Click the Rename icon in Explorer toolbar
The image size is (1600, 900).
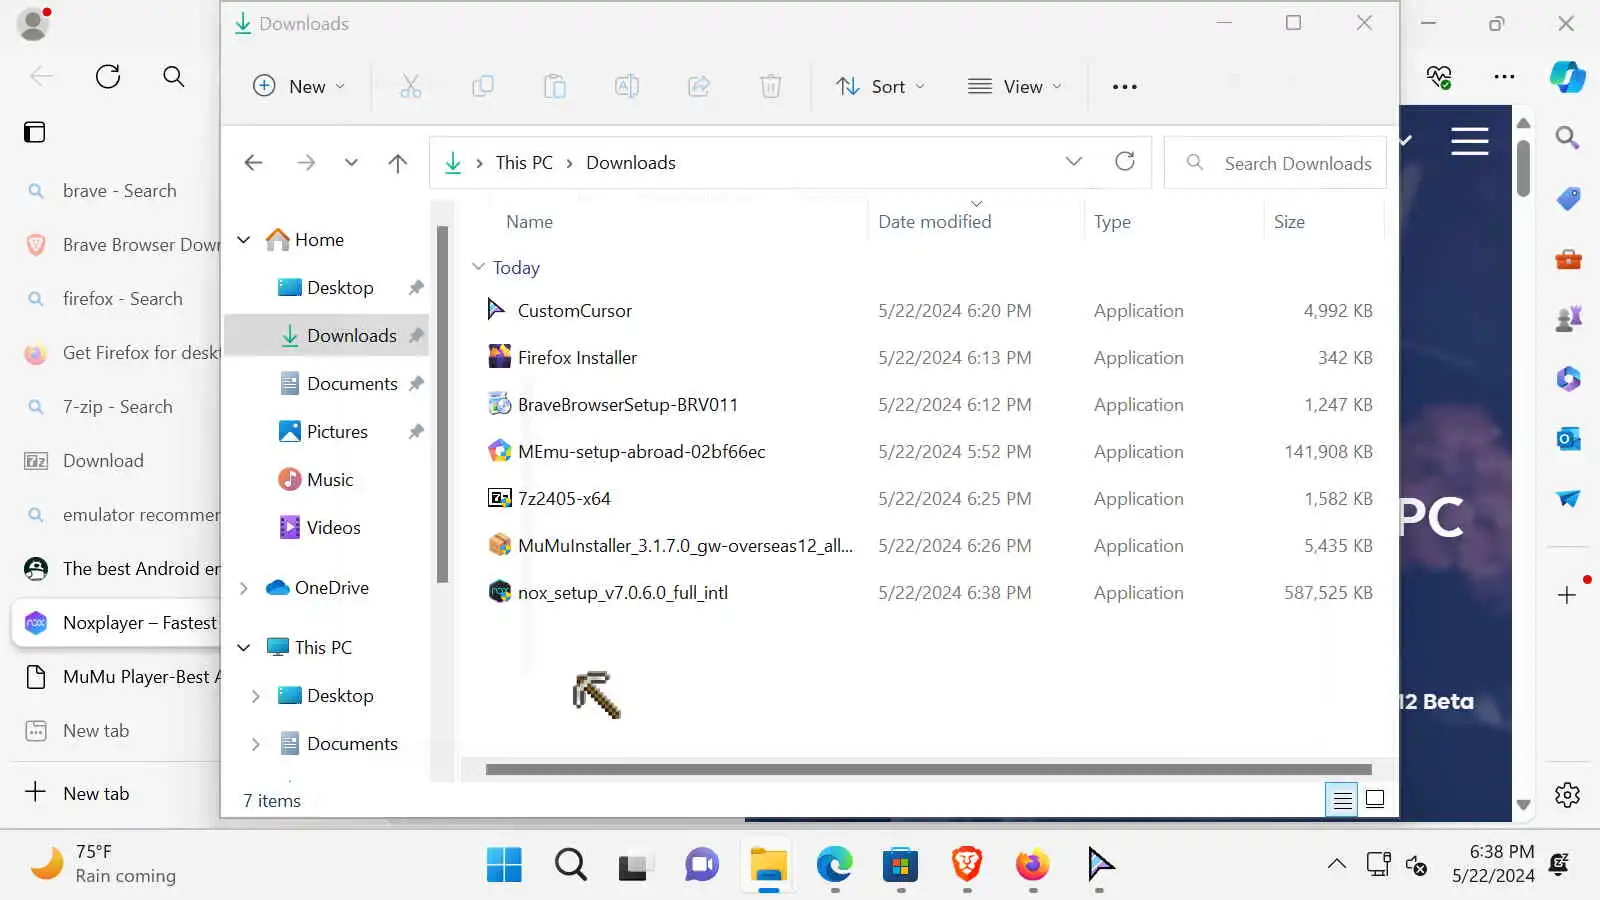[627, 86]
